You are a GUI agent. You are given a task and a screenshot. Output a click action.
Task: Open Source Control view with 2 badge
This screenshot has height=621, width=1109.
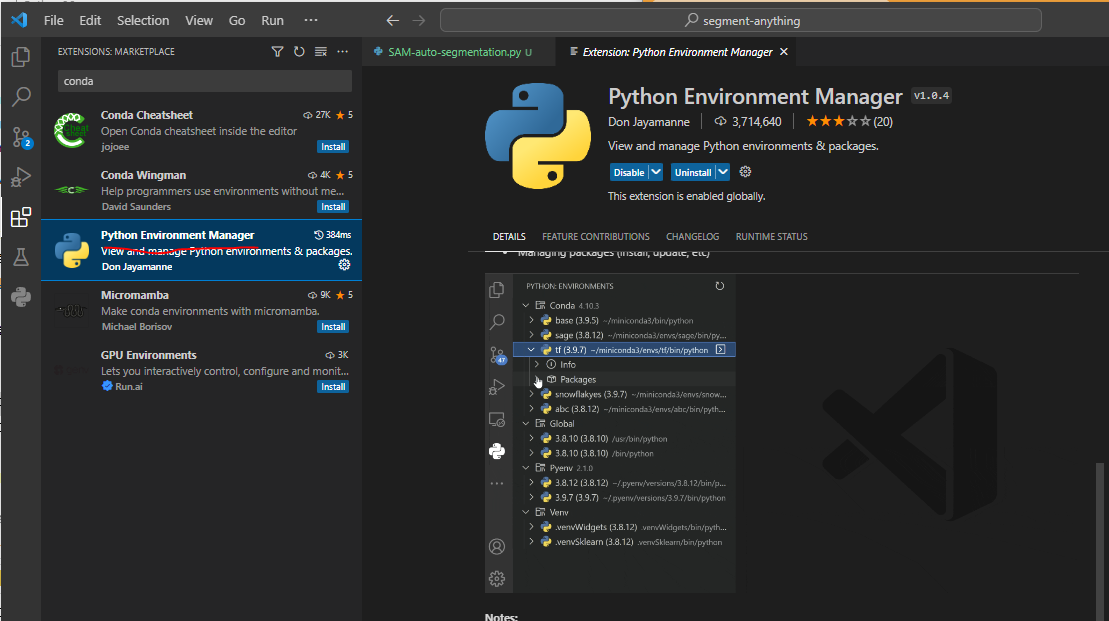pyautogui.click(x=21, y=137)
